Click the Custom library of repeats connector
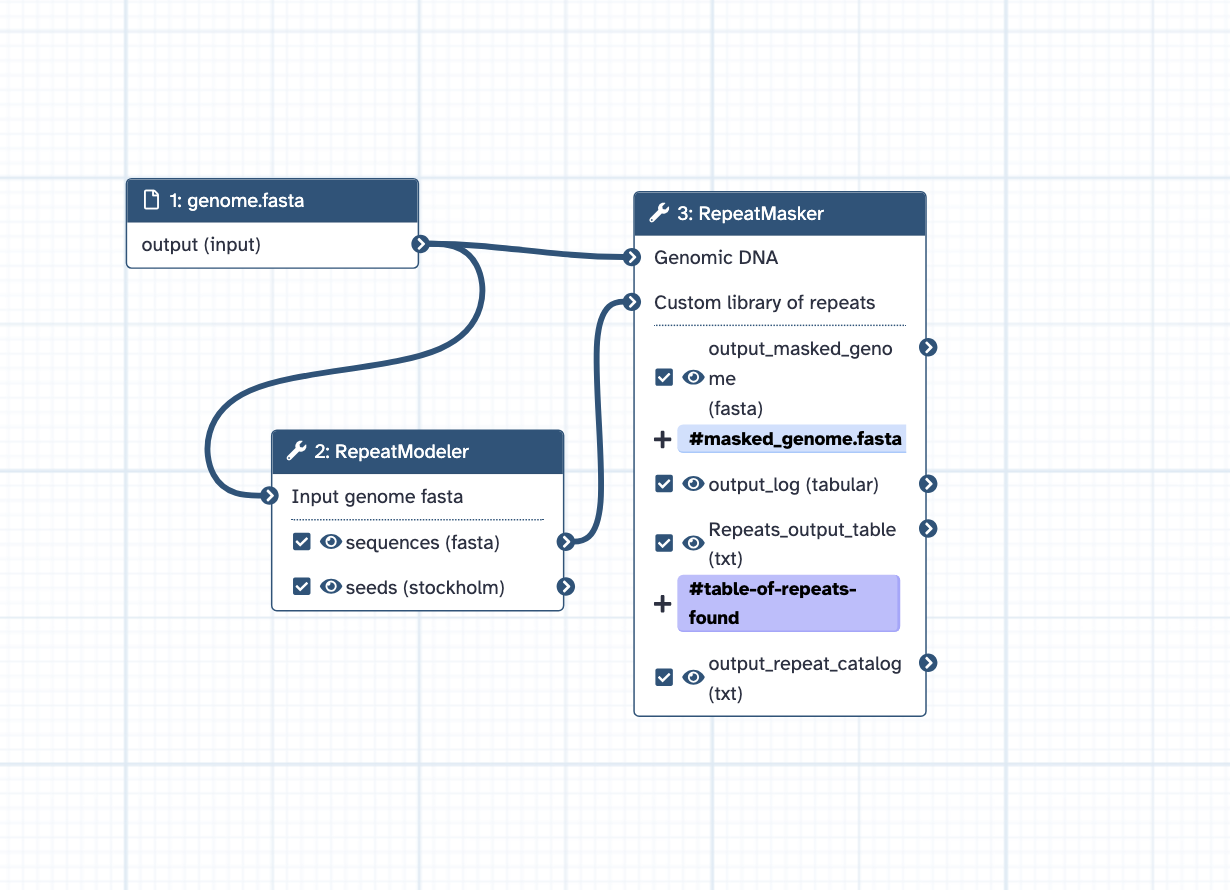The height and width of the screenshot is (890, 1230). [631, 301]
